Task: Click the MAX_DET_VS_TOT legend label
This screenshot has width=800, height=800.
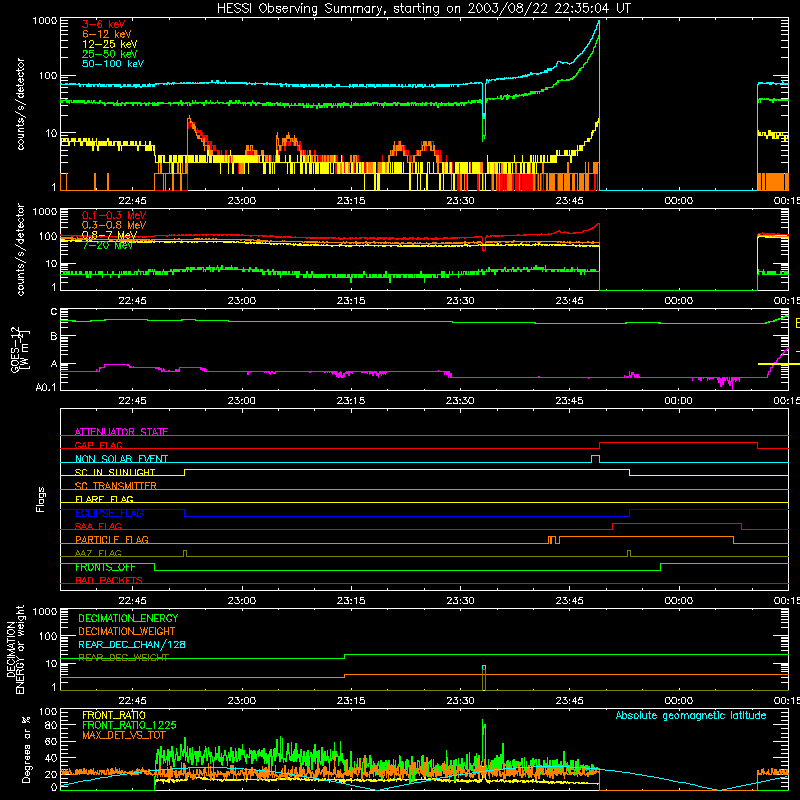Action: click(124, 735)
